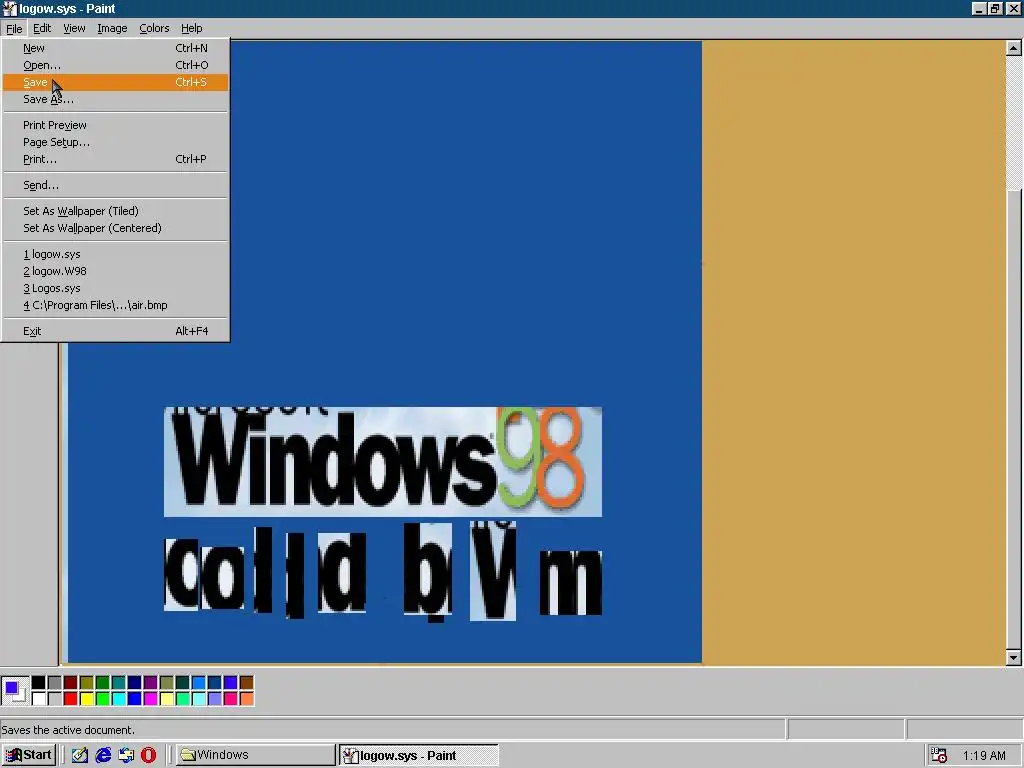The height and width of the screenshot is (768, 1024).
Task: Switch to the Windows folder taskbar button
Action: pyautogui.click(x=255, y=755)
